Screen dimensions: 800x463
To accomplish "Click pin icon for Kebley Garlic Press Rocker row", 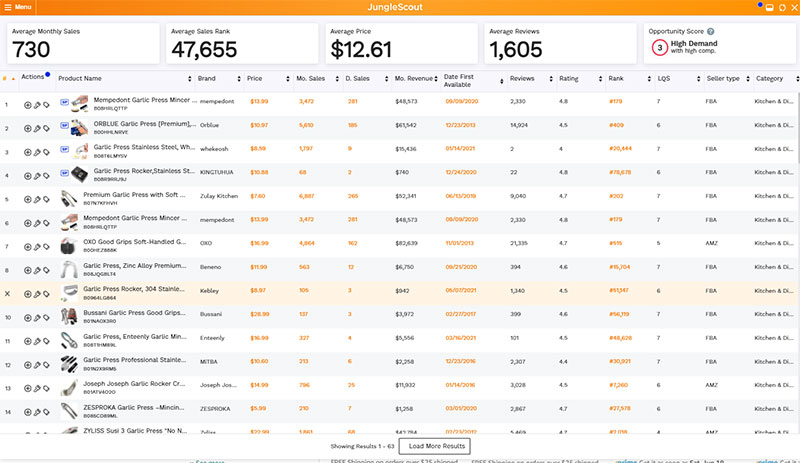I will pyautogui.click(x=37, y=294).
